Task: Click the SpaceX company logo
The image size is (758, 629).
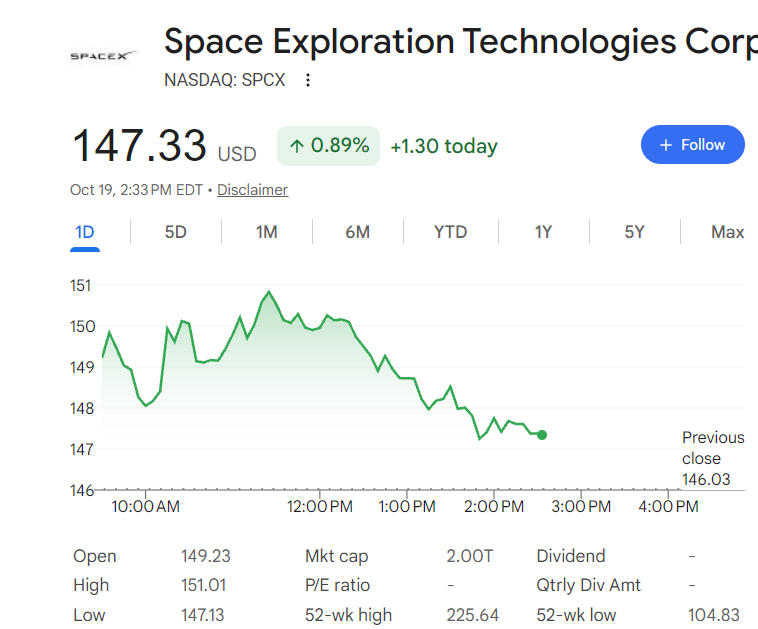Action: (x=104, y=57)
